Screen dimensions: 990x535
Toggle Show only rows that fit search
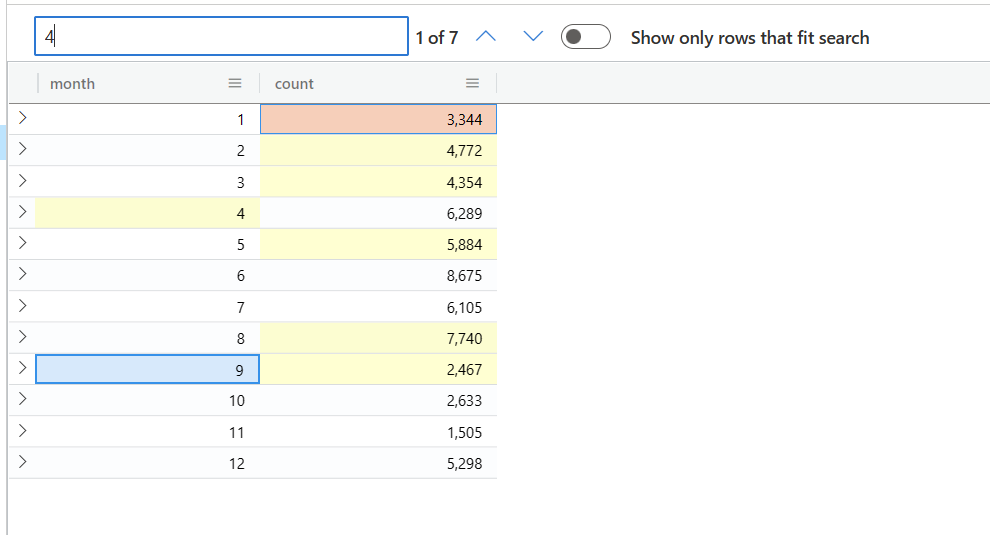(585, 37)
